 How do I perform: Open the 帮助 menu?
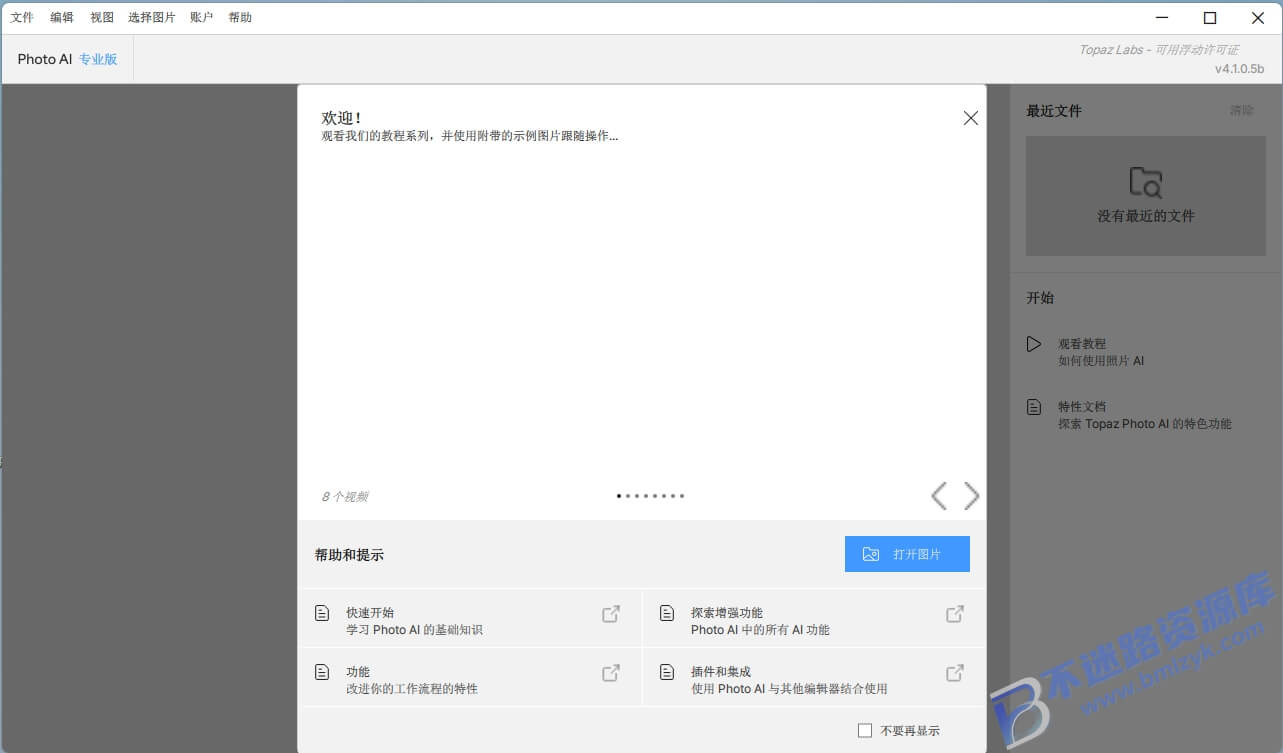[240, 17]
